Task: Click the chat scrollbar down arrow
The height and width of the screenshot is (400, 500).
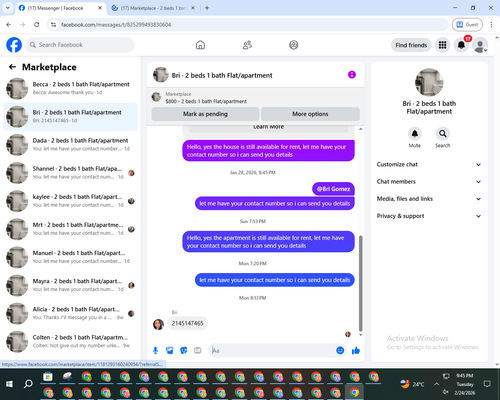Action: pos(360,334)
